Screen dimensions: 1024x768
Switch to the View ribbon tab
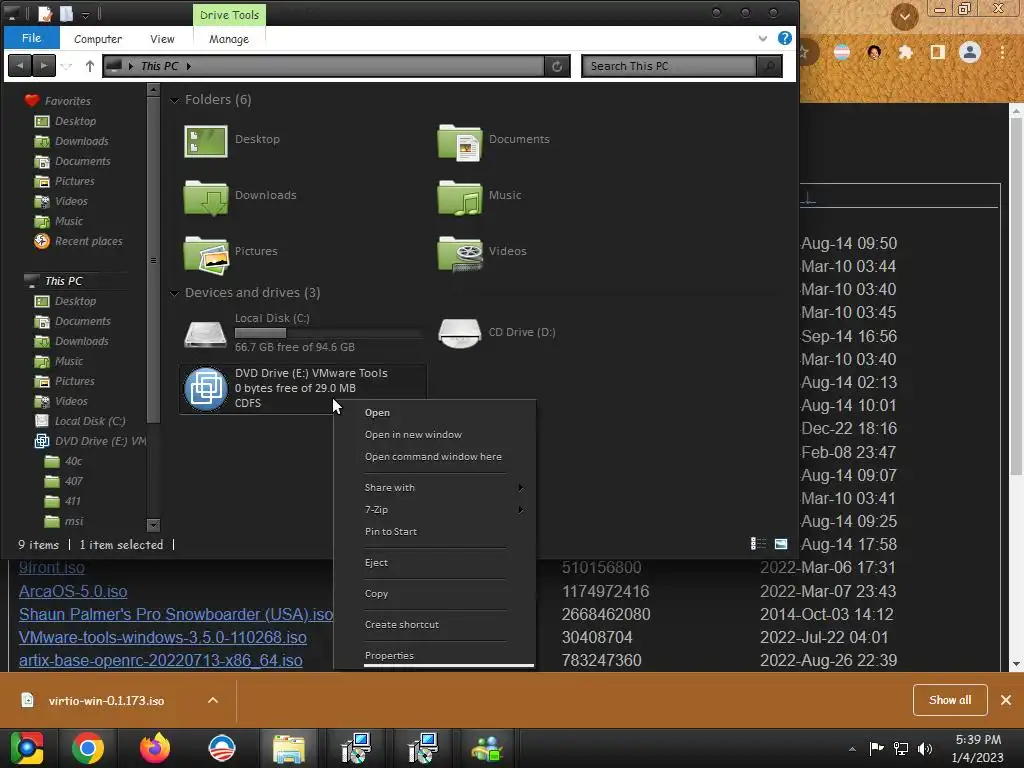coord(162,39)
